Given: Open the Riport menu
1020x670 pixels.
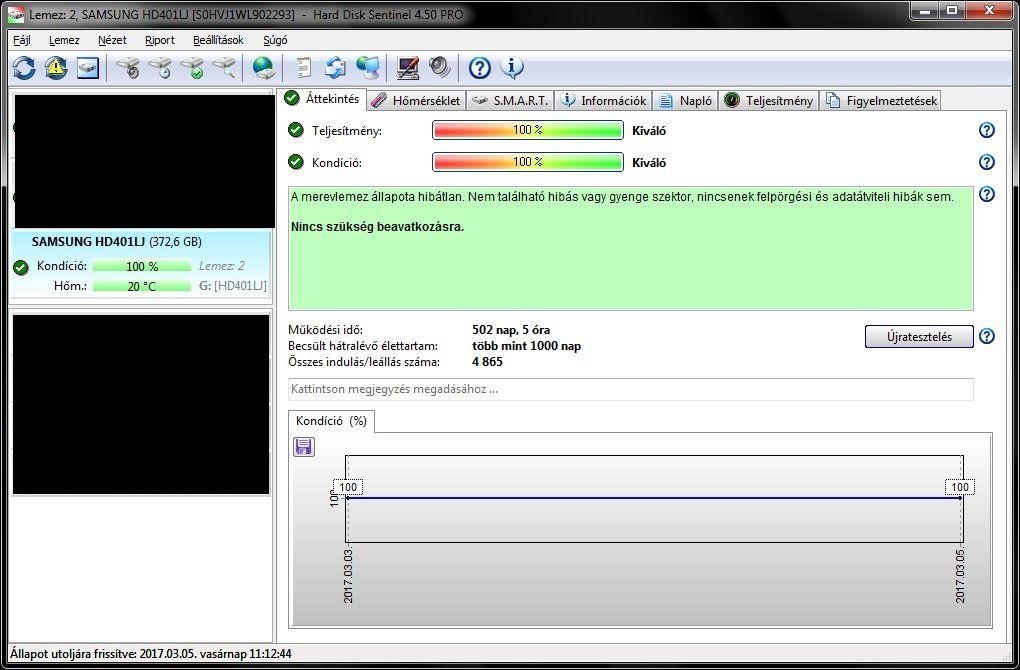Looking at the screenshot, I should (160, 40).
